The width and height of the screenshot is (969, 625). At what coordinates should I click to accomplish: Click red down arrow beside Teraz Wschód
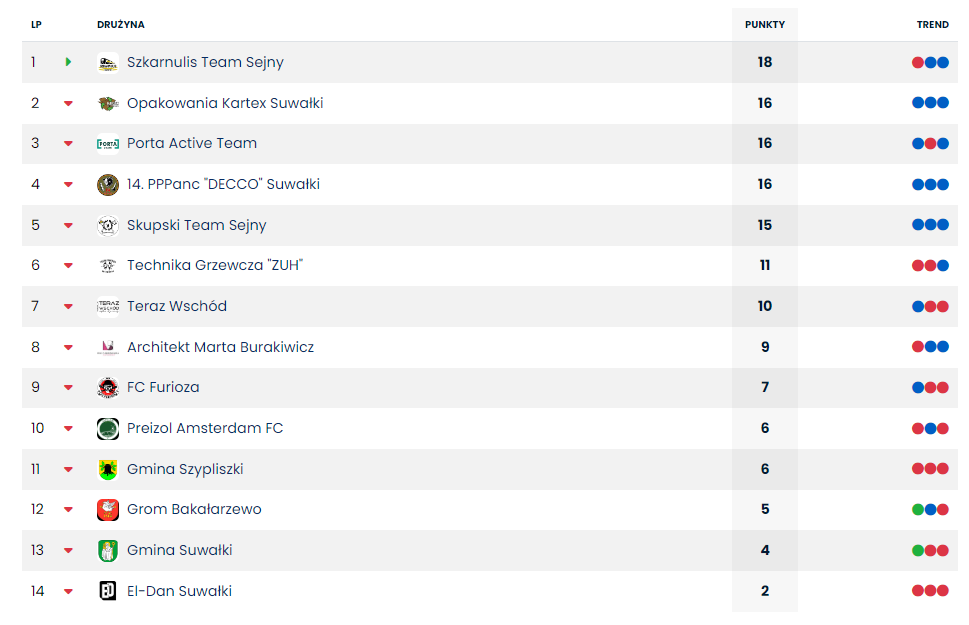pos(68,307)
